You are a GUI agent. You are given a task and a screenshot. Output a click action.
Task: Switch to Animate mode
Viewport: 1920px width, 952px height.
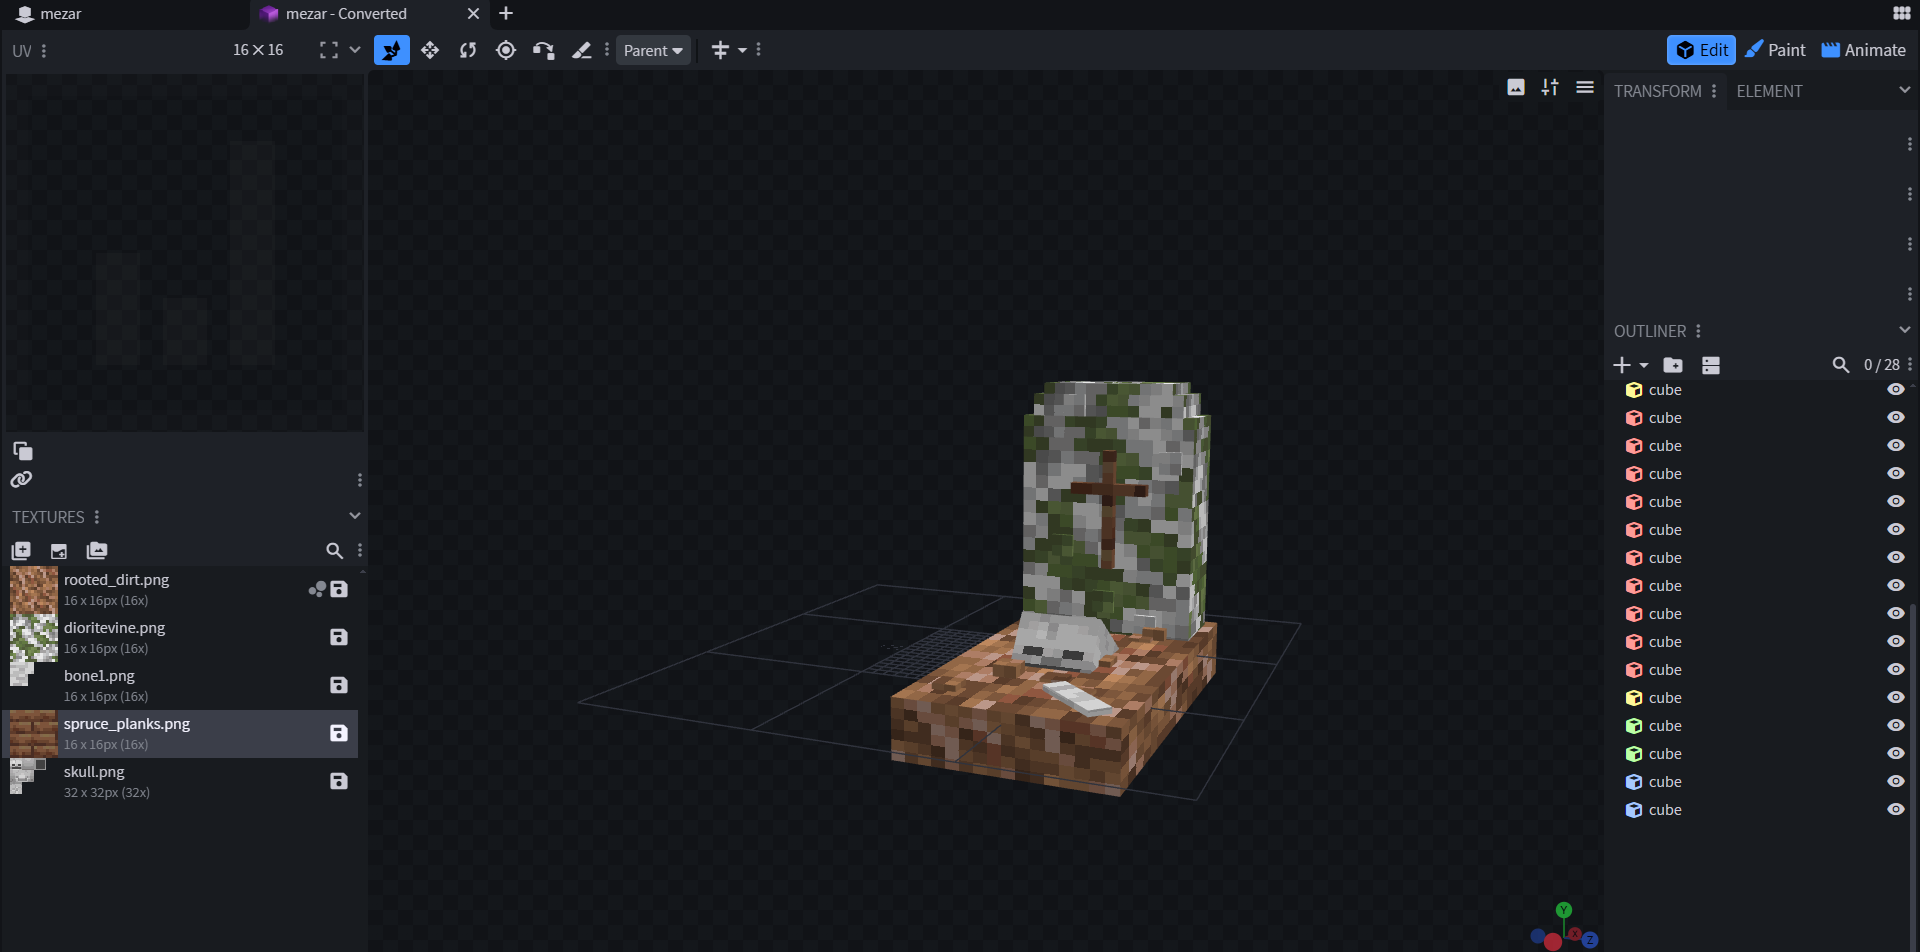coord(1864,50)
